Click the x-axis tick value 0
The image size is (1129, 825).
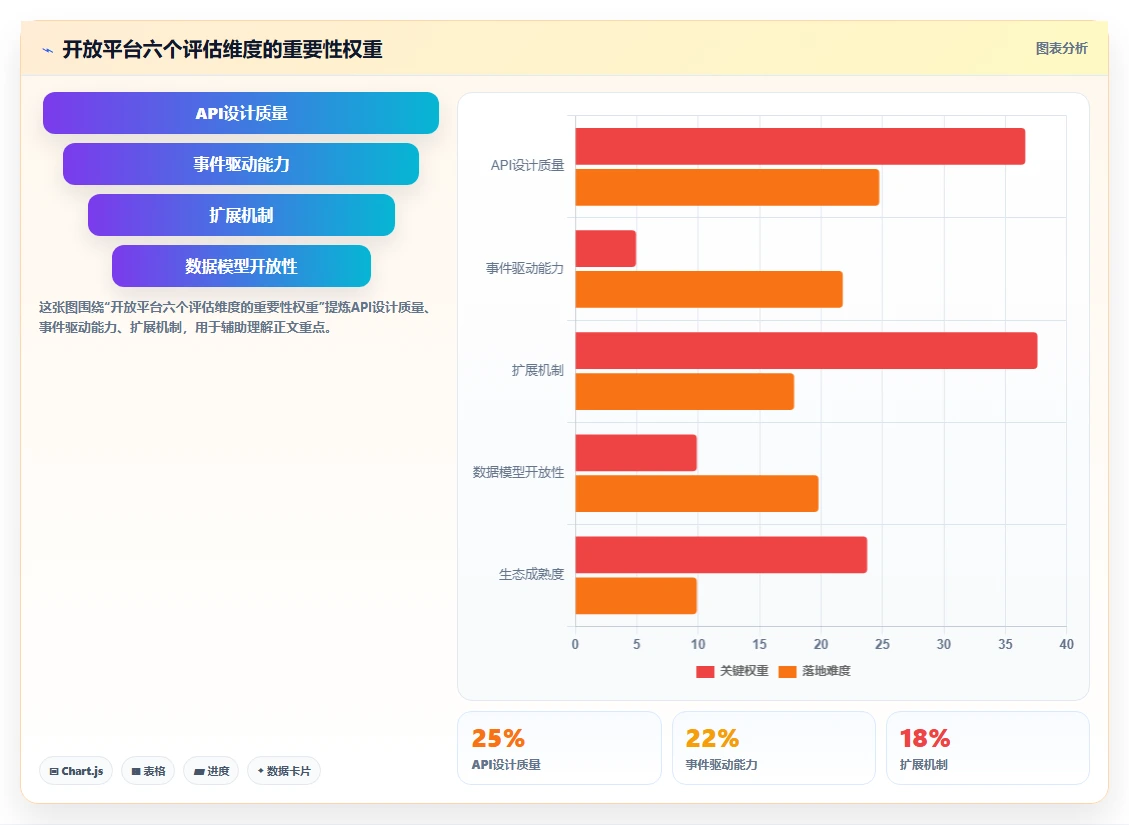575,644
